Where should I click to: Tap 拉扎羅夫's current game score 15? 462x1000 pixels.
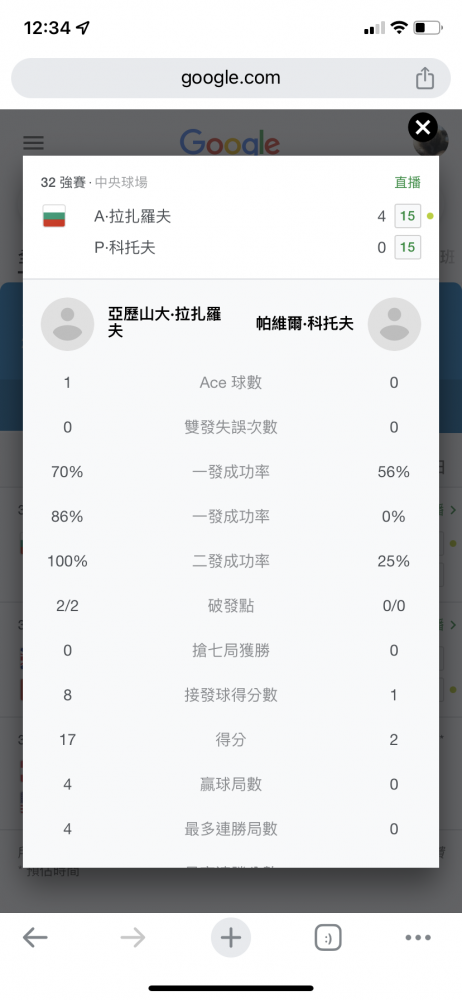coord(407,216)
